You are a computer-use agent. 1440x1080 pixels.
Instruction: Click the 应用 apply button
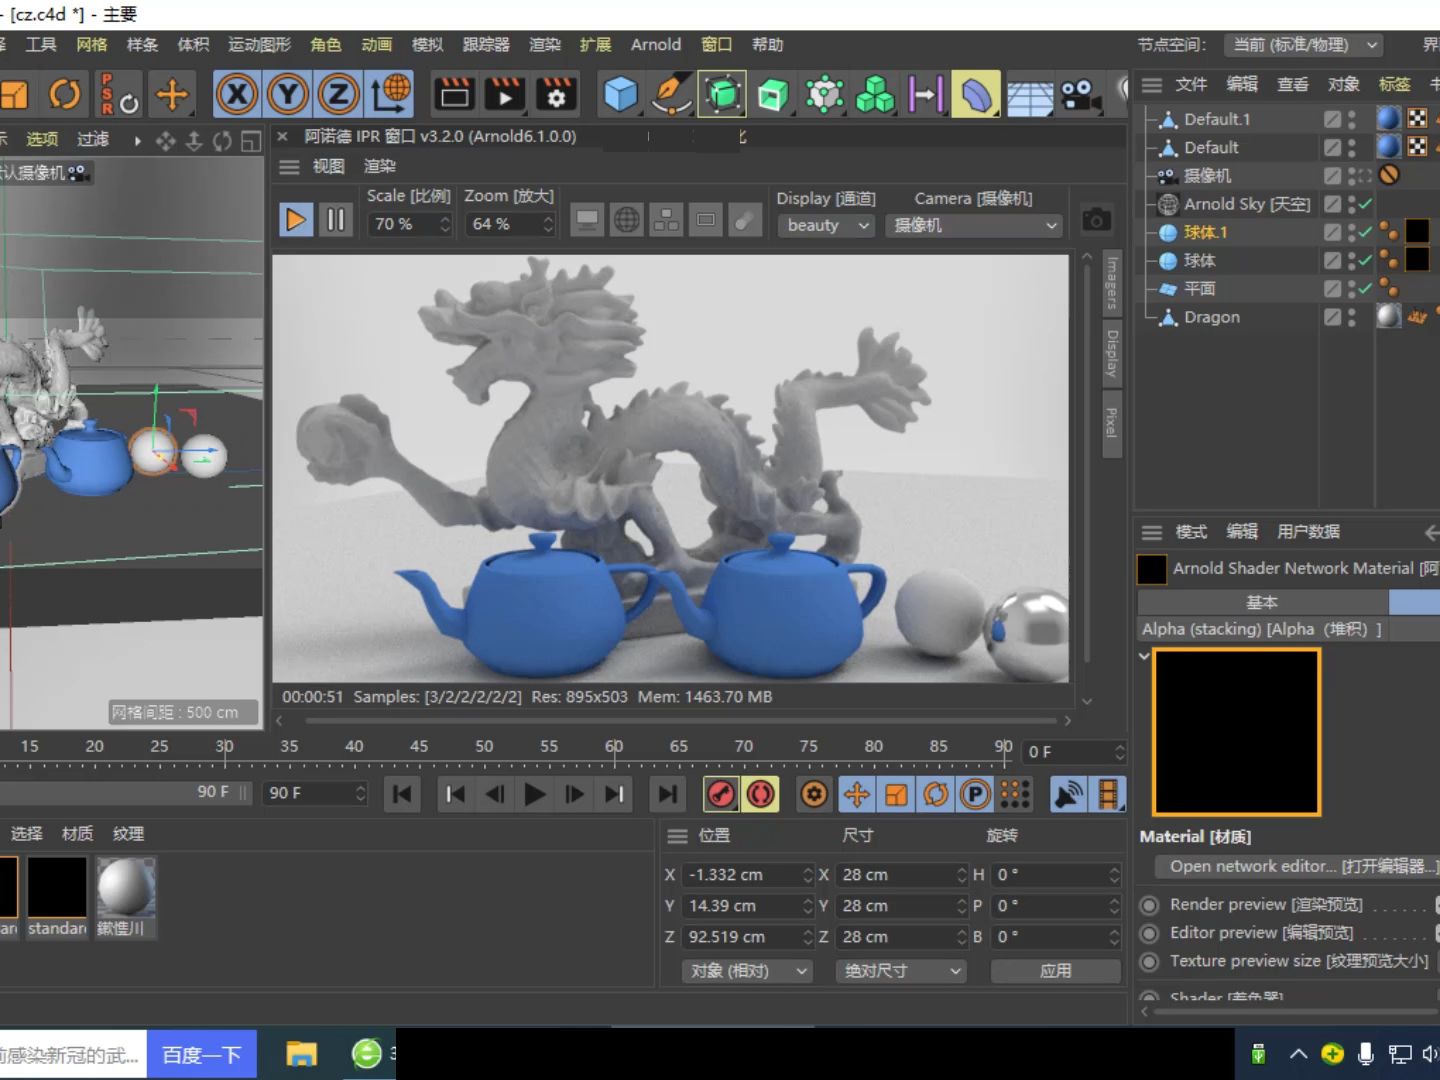coord(1055,971)
